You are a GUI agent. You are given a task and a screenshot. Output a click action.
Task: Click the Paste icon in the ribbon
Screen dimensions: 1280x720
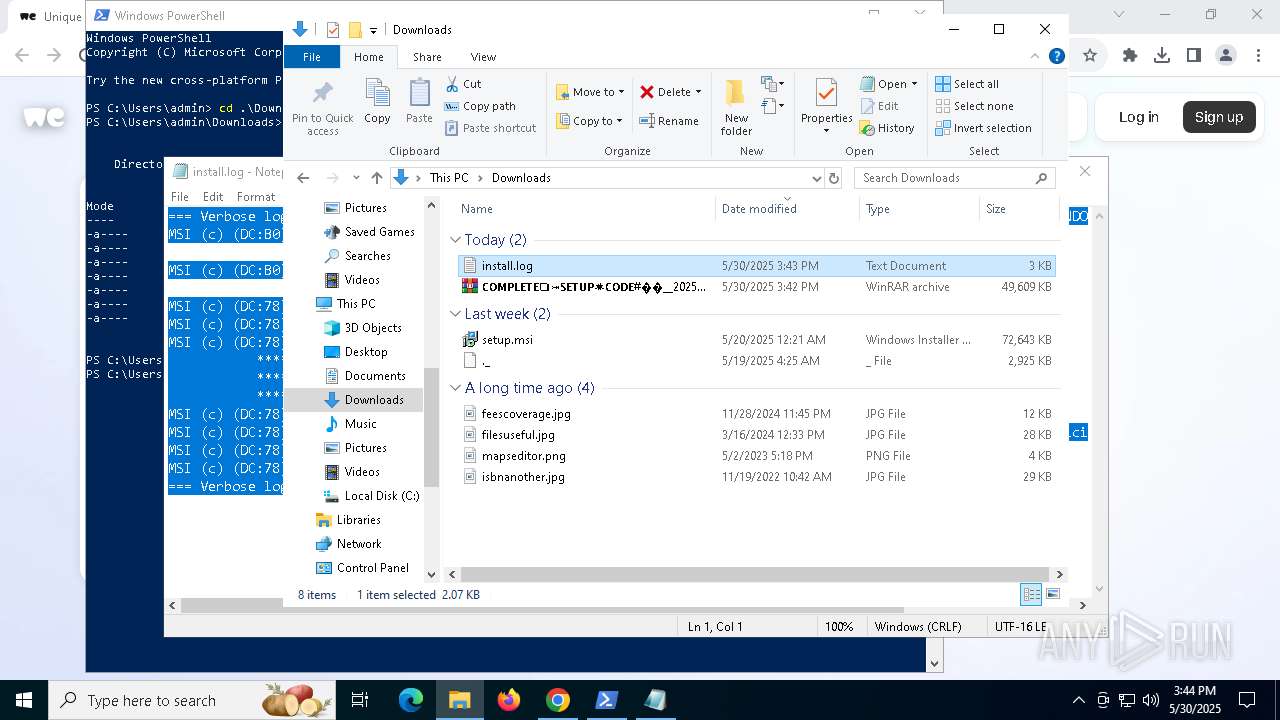(x=419, y=101)
